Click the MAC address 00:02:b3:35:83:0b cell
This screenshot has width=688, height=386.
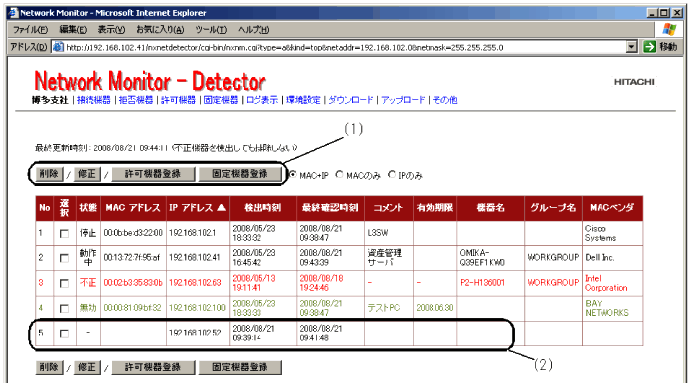click(x=133, y=283)
